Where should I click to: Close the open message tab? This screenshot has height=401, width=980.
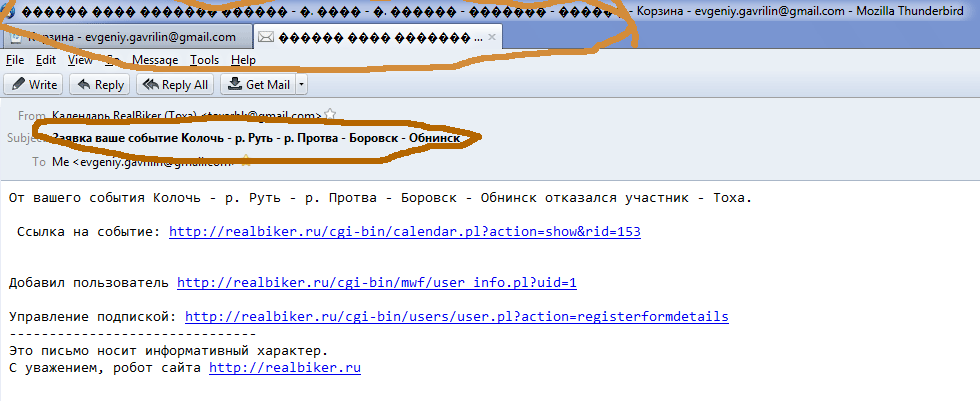point(494,37)
